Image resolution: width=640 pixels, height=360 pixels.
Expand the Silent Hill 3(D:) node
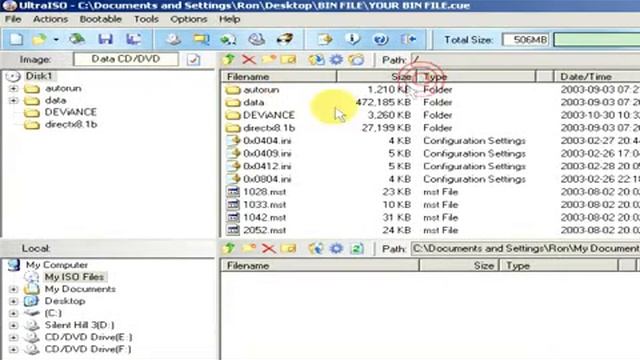tap(13, 325)
